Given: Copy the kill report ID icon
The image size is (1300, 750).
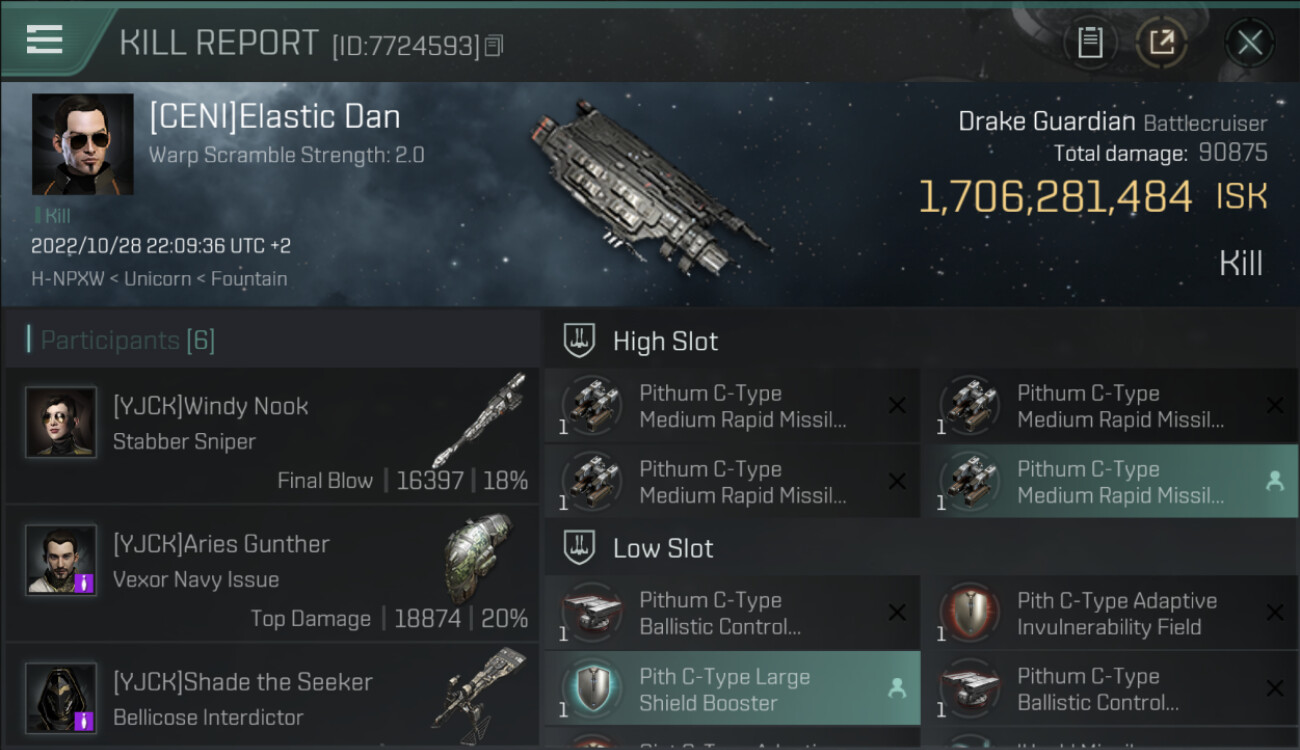Looking at the screenshot, I should [494, 46].
